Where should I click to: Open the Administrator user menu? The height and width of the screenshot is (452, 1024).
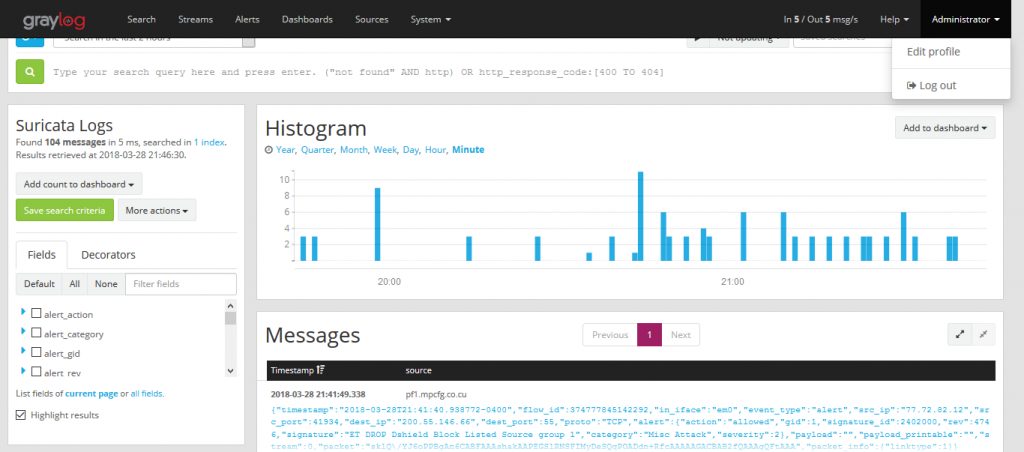965,20
